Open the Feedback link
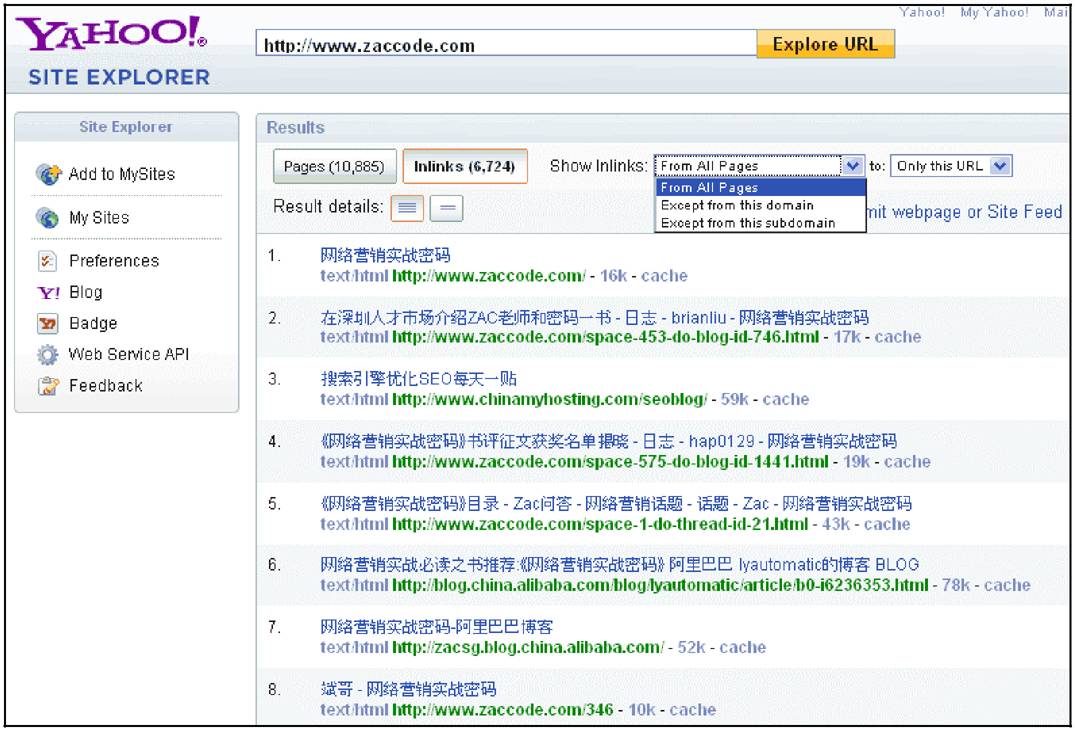 pyautogui.click(x=106, y=386)
